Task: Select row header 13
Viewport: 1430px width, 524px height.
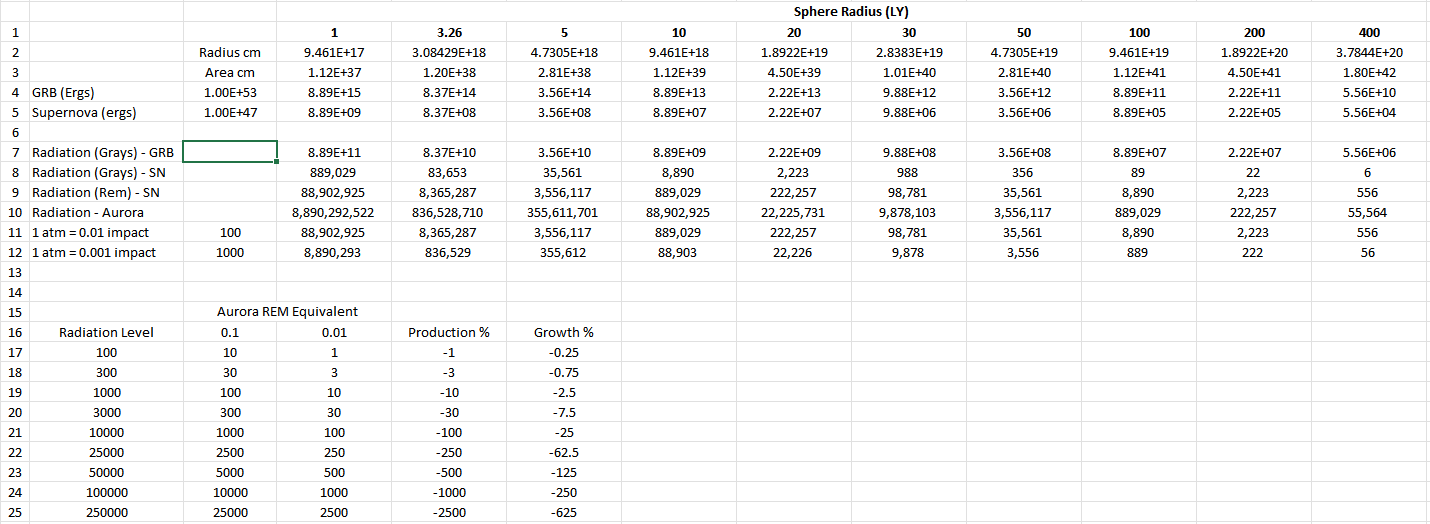Action: coord(14,272)
